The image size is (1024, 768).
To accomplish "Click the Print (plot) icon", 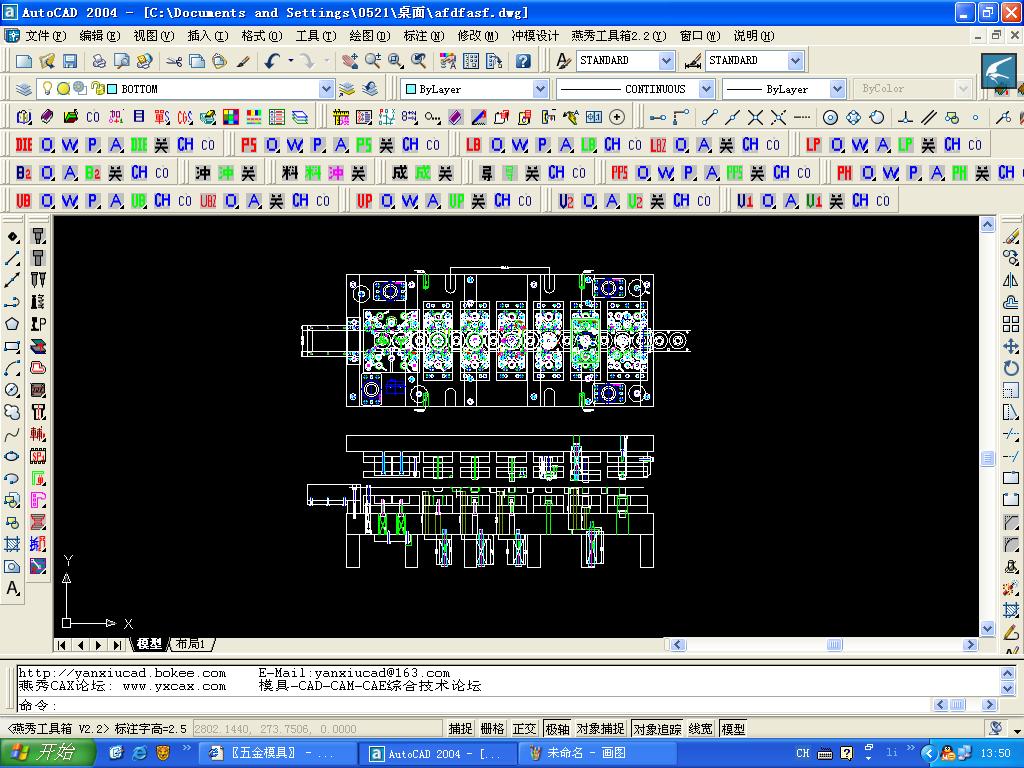I will click(99, 61).
